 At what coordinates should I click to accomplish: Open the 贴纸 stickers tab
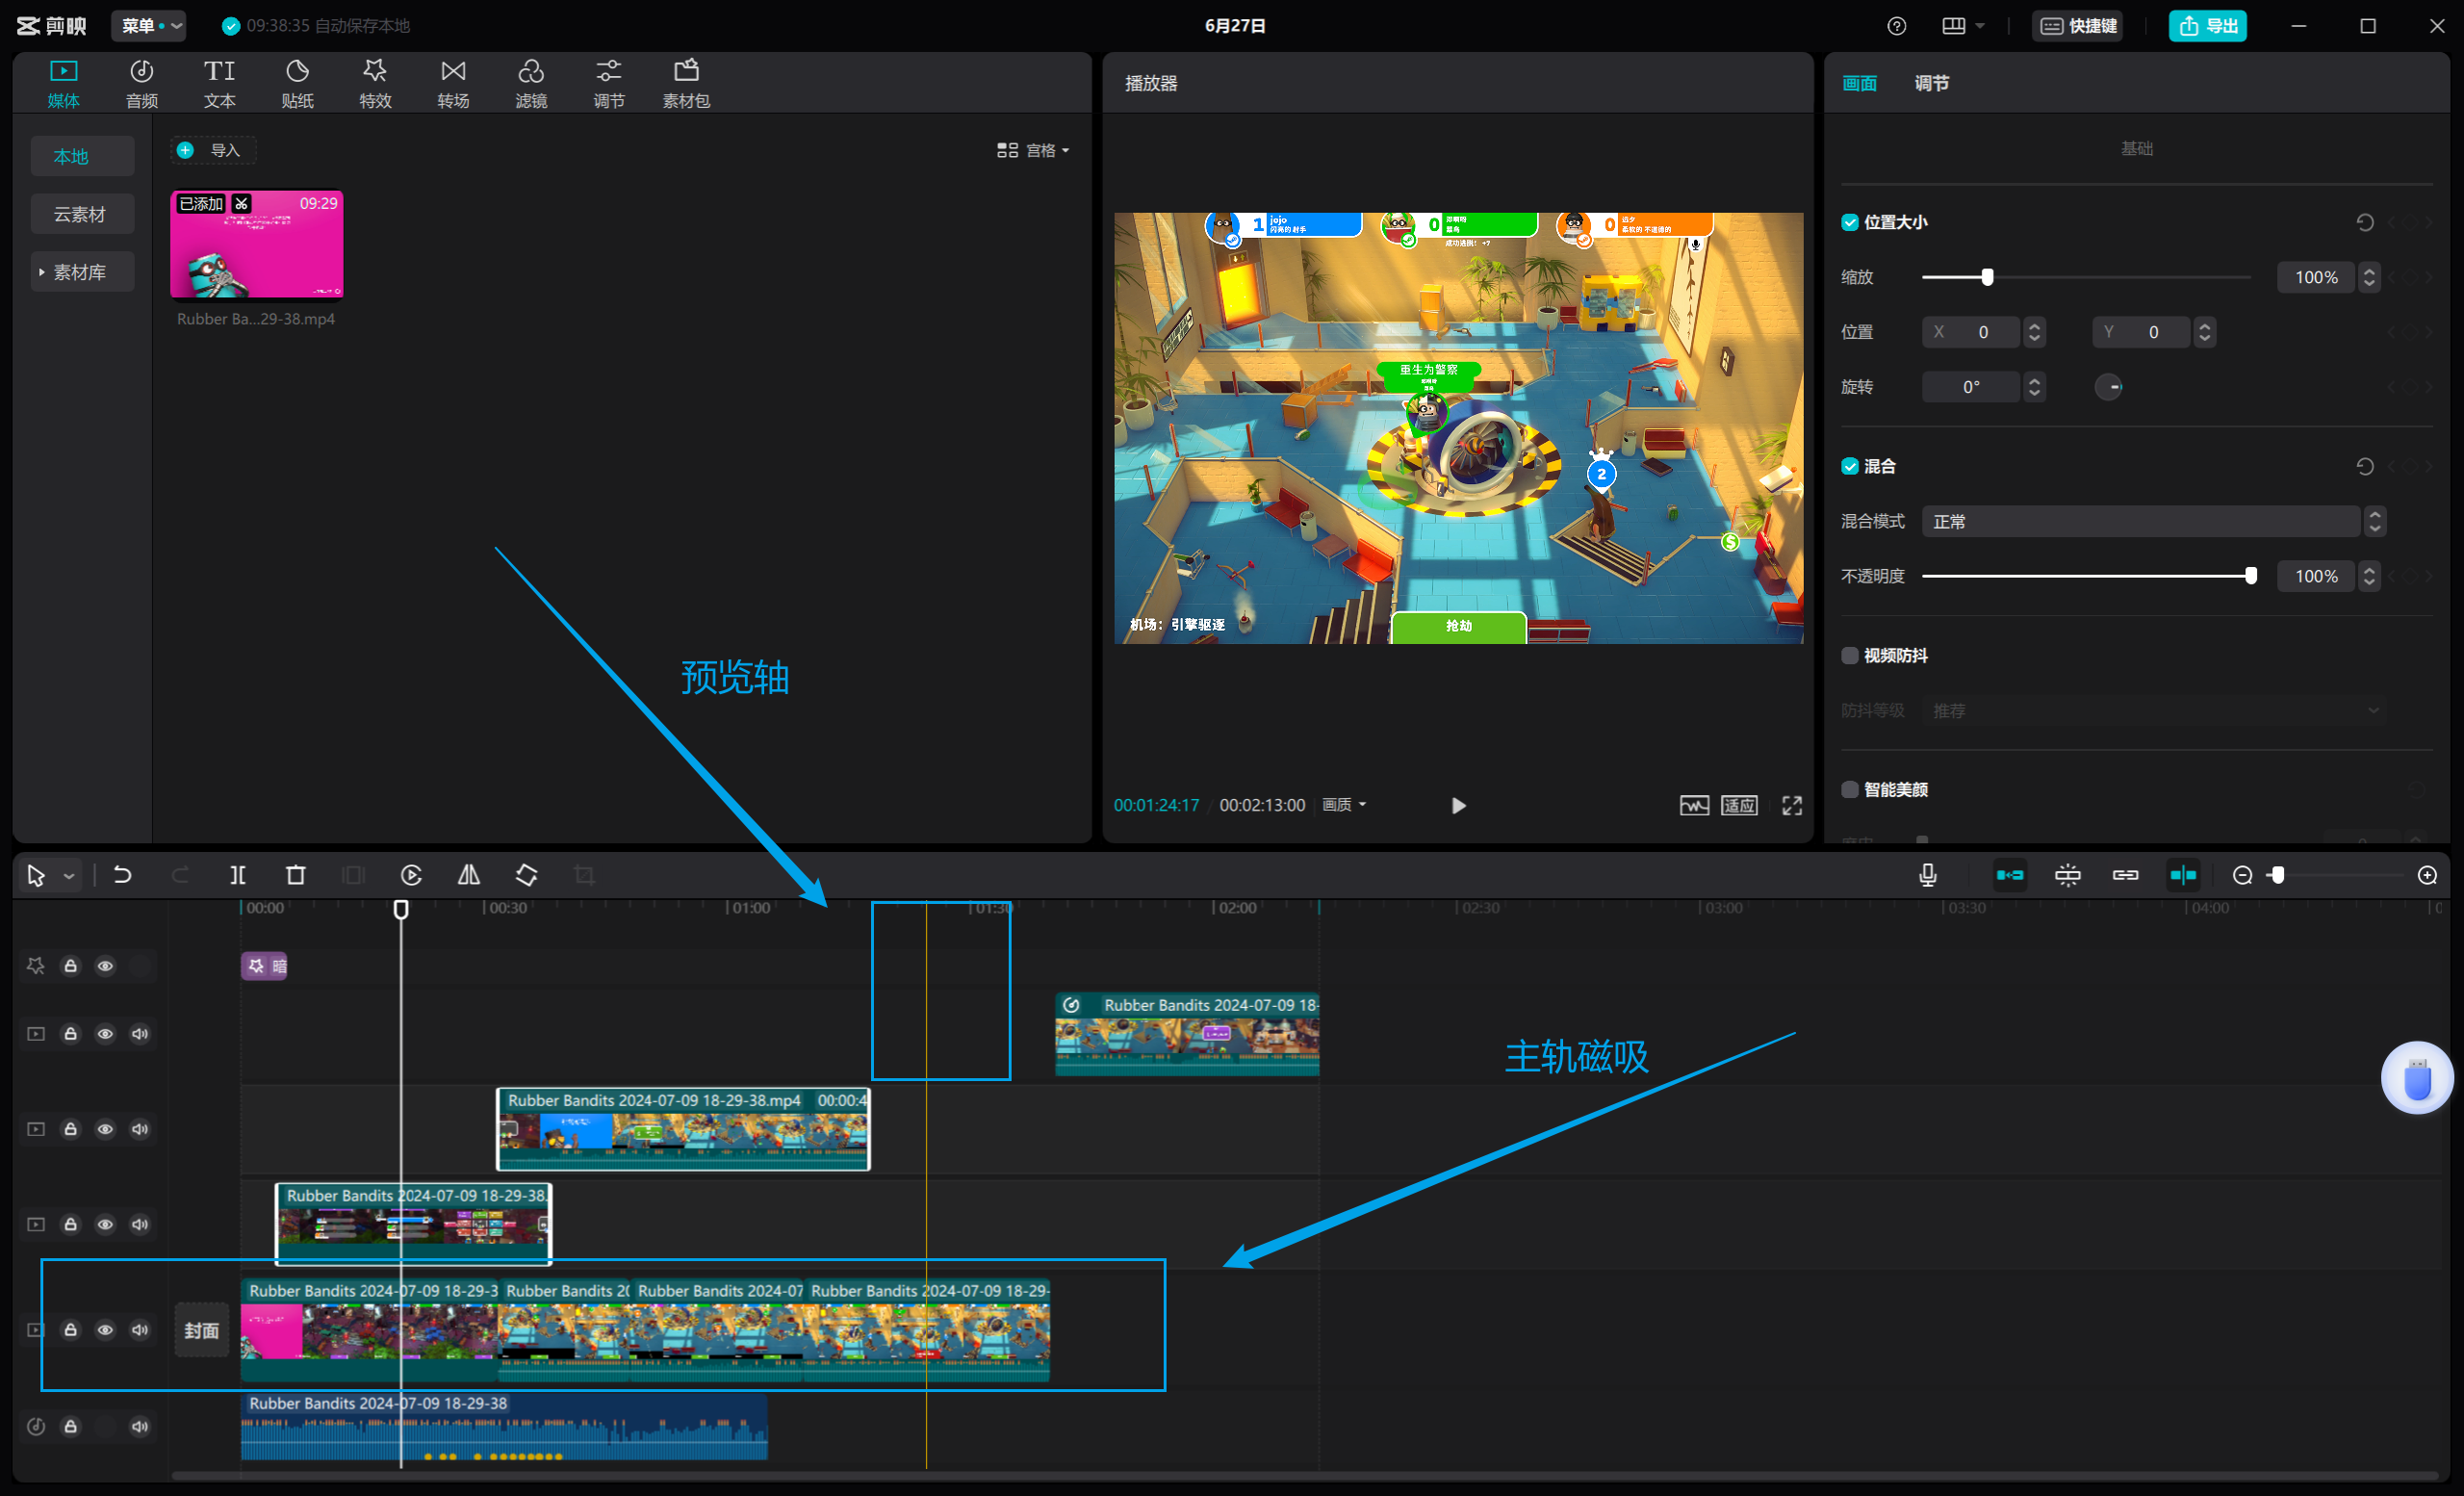click(x=298, y=84)
